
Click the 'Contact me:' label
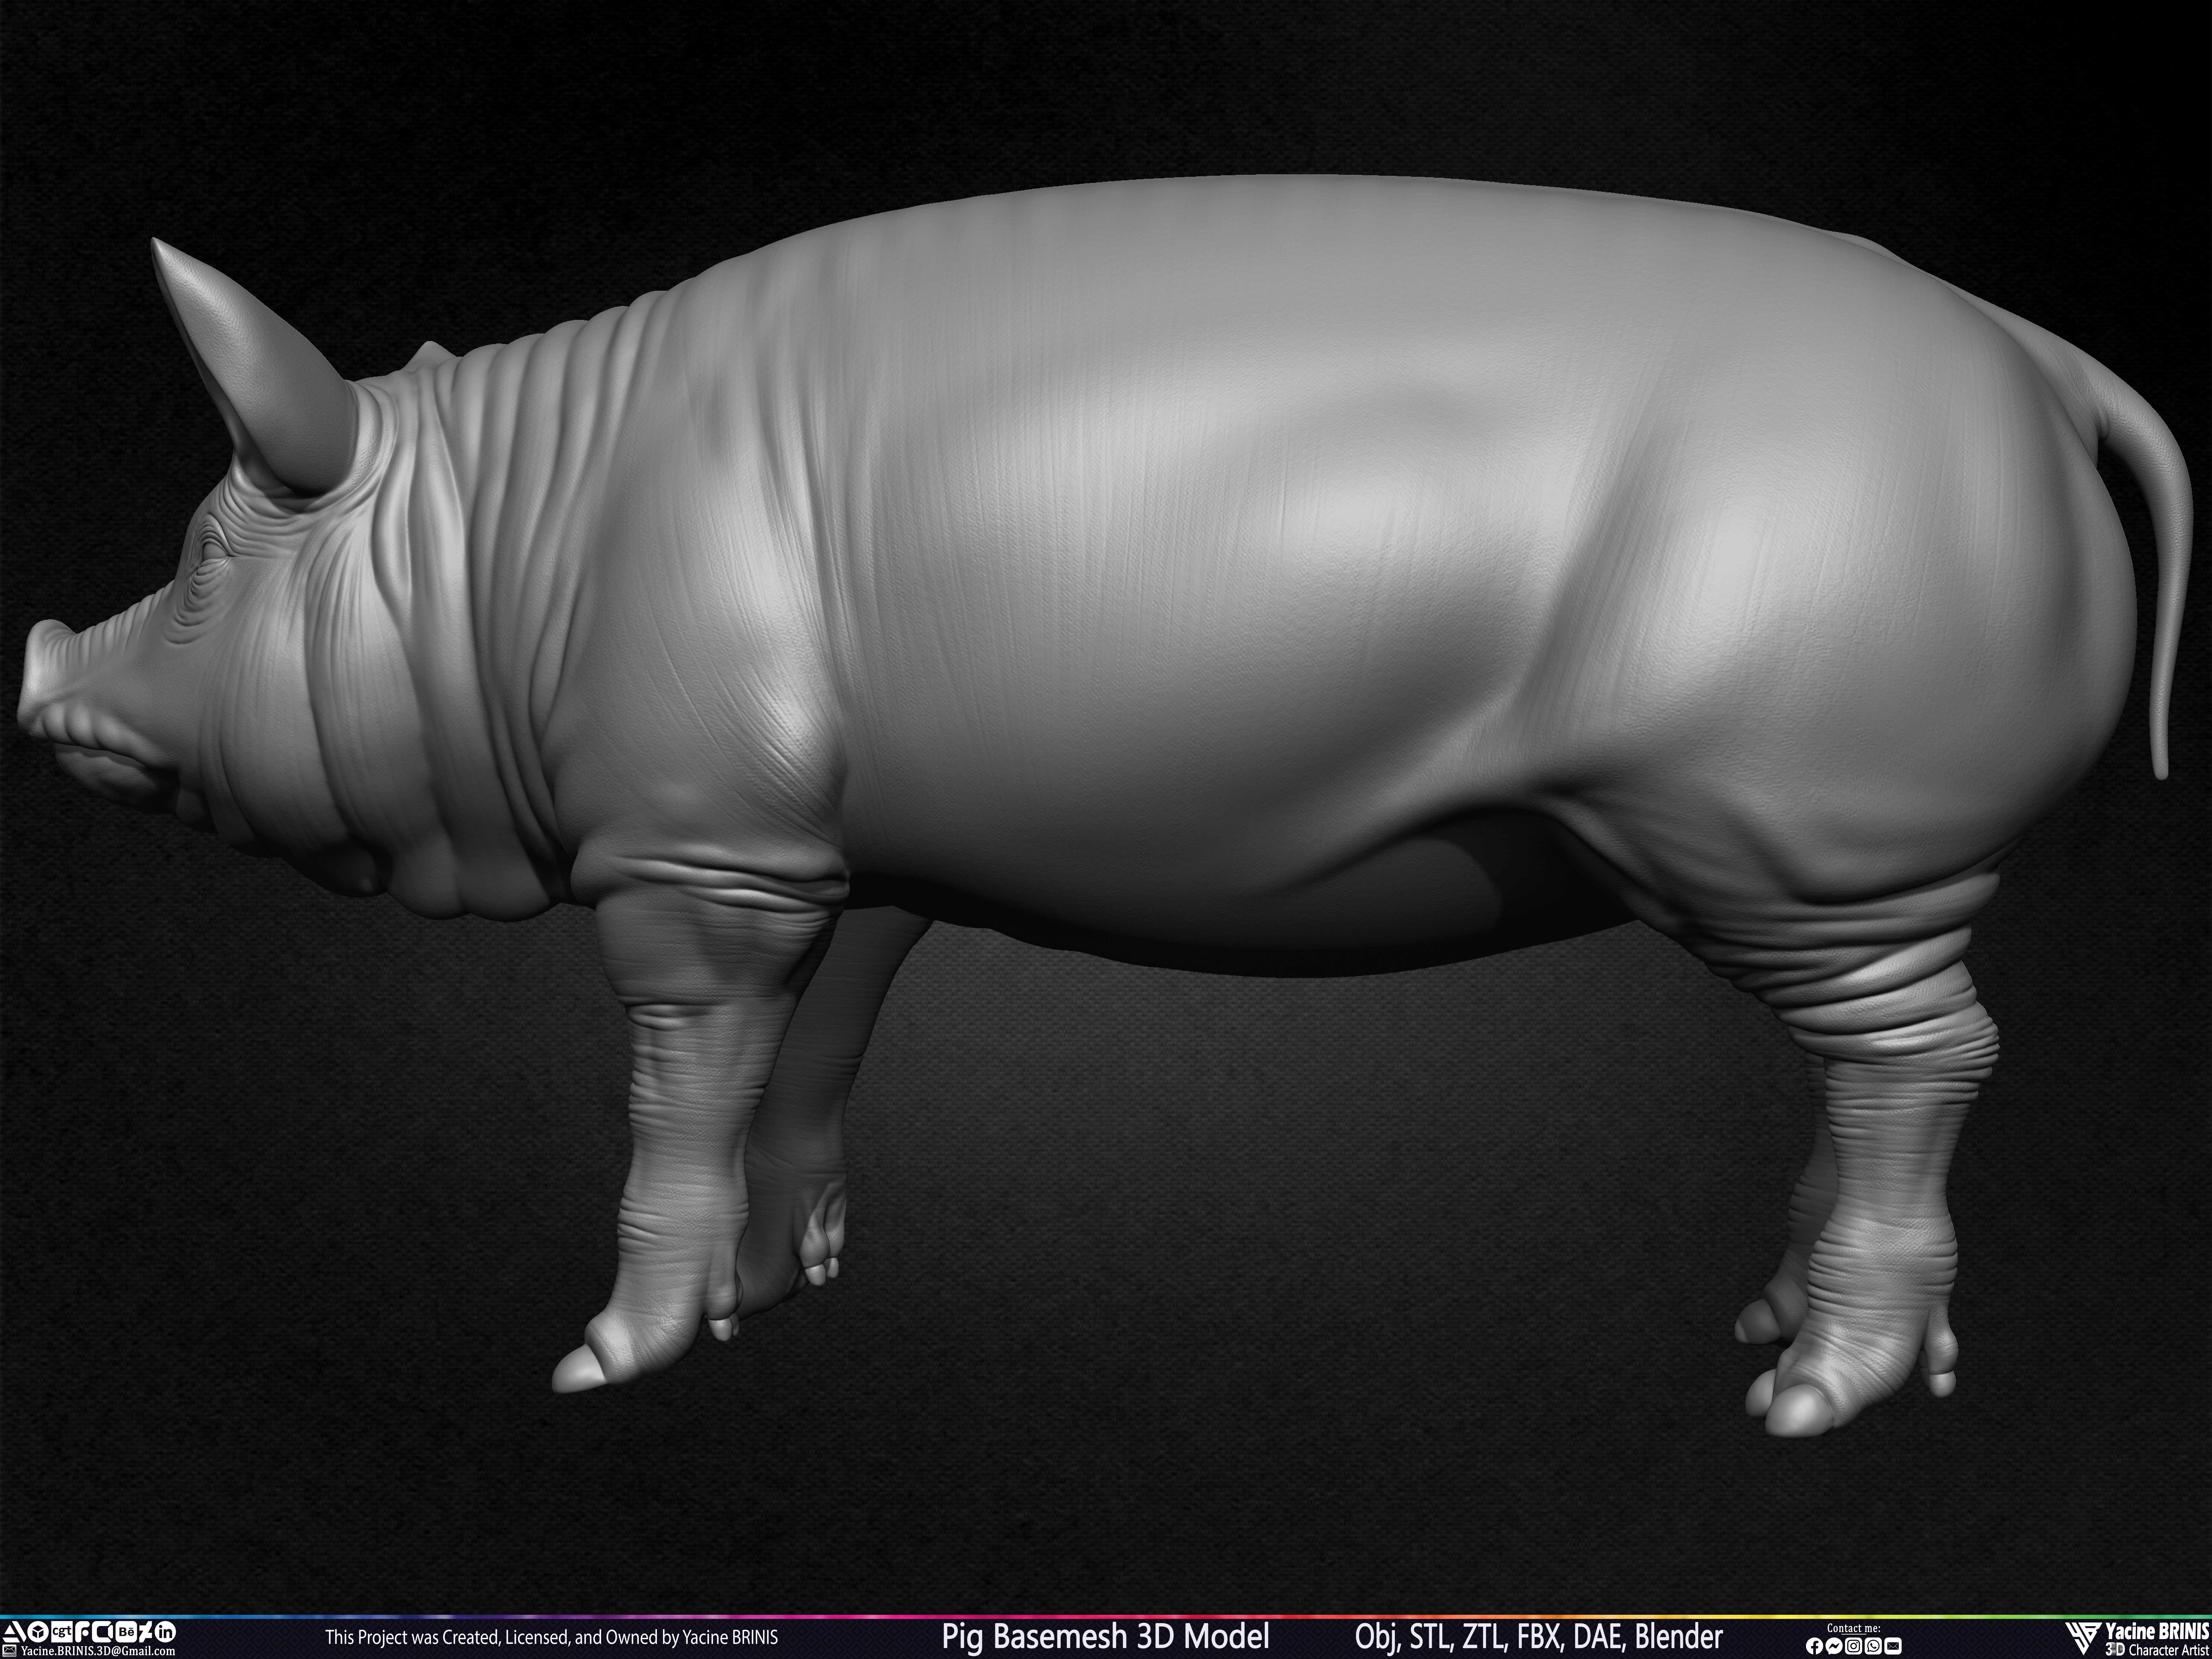[1854, 1628]
